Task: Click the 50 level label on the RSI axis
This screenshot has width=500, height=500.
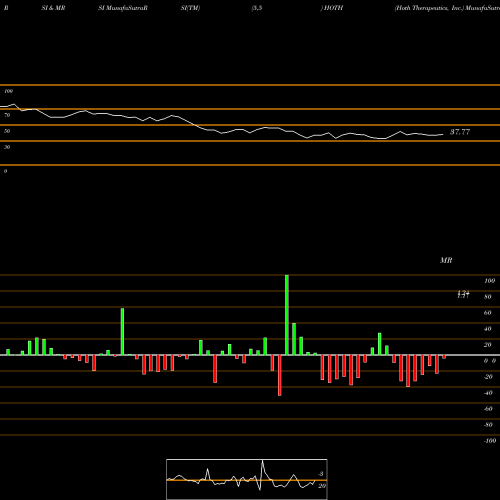Action: click(x=7, y=131)
